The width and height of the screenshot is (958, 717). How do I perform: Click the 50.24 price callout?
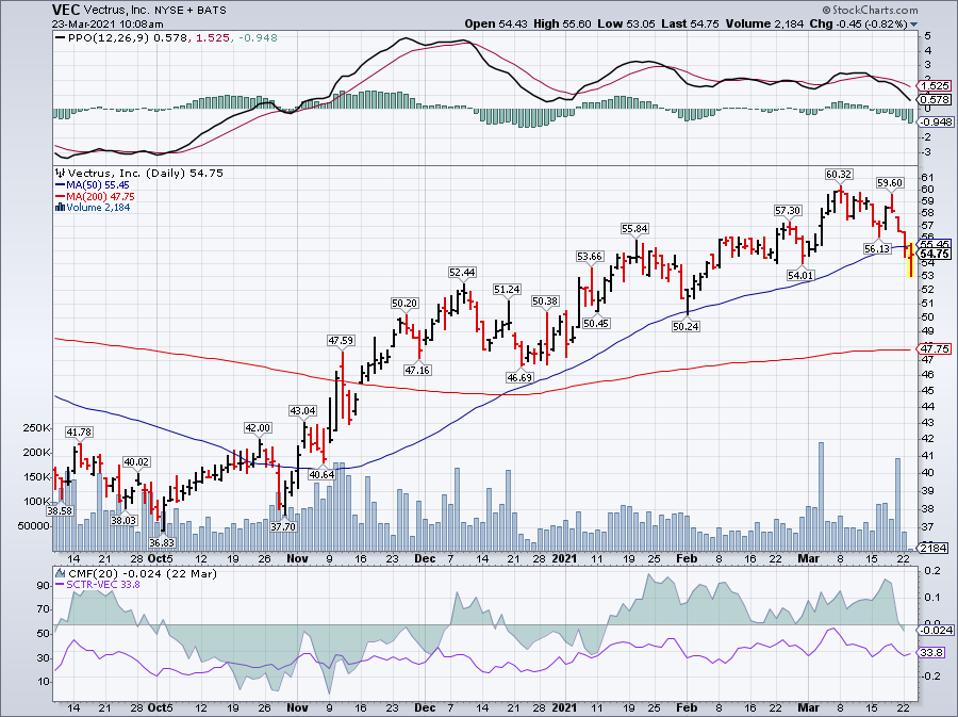(686, 326)
